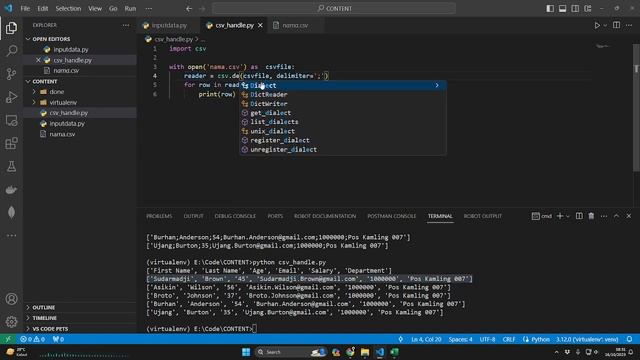Go forward with the navigation arrow
Screen dimensions: 640x360
(202, 9)
